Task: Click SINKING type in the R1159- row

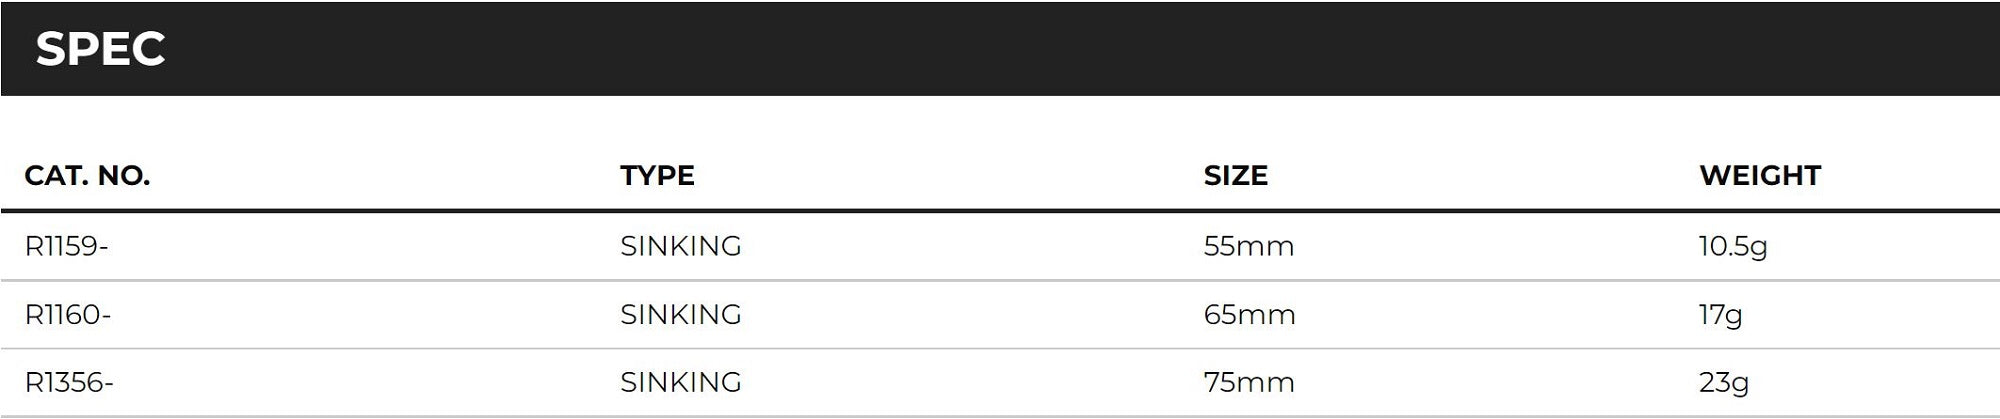Action: coord(680,246)
